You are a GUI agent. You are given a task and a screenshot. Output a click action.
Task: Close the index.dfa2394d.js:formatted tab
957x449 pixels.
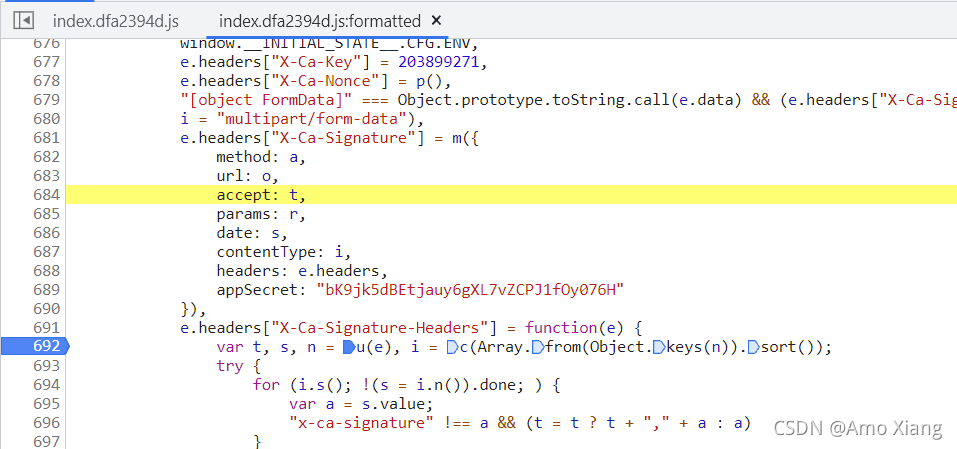click(436, 21)
